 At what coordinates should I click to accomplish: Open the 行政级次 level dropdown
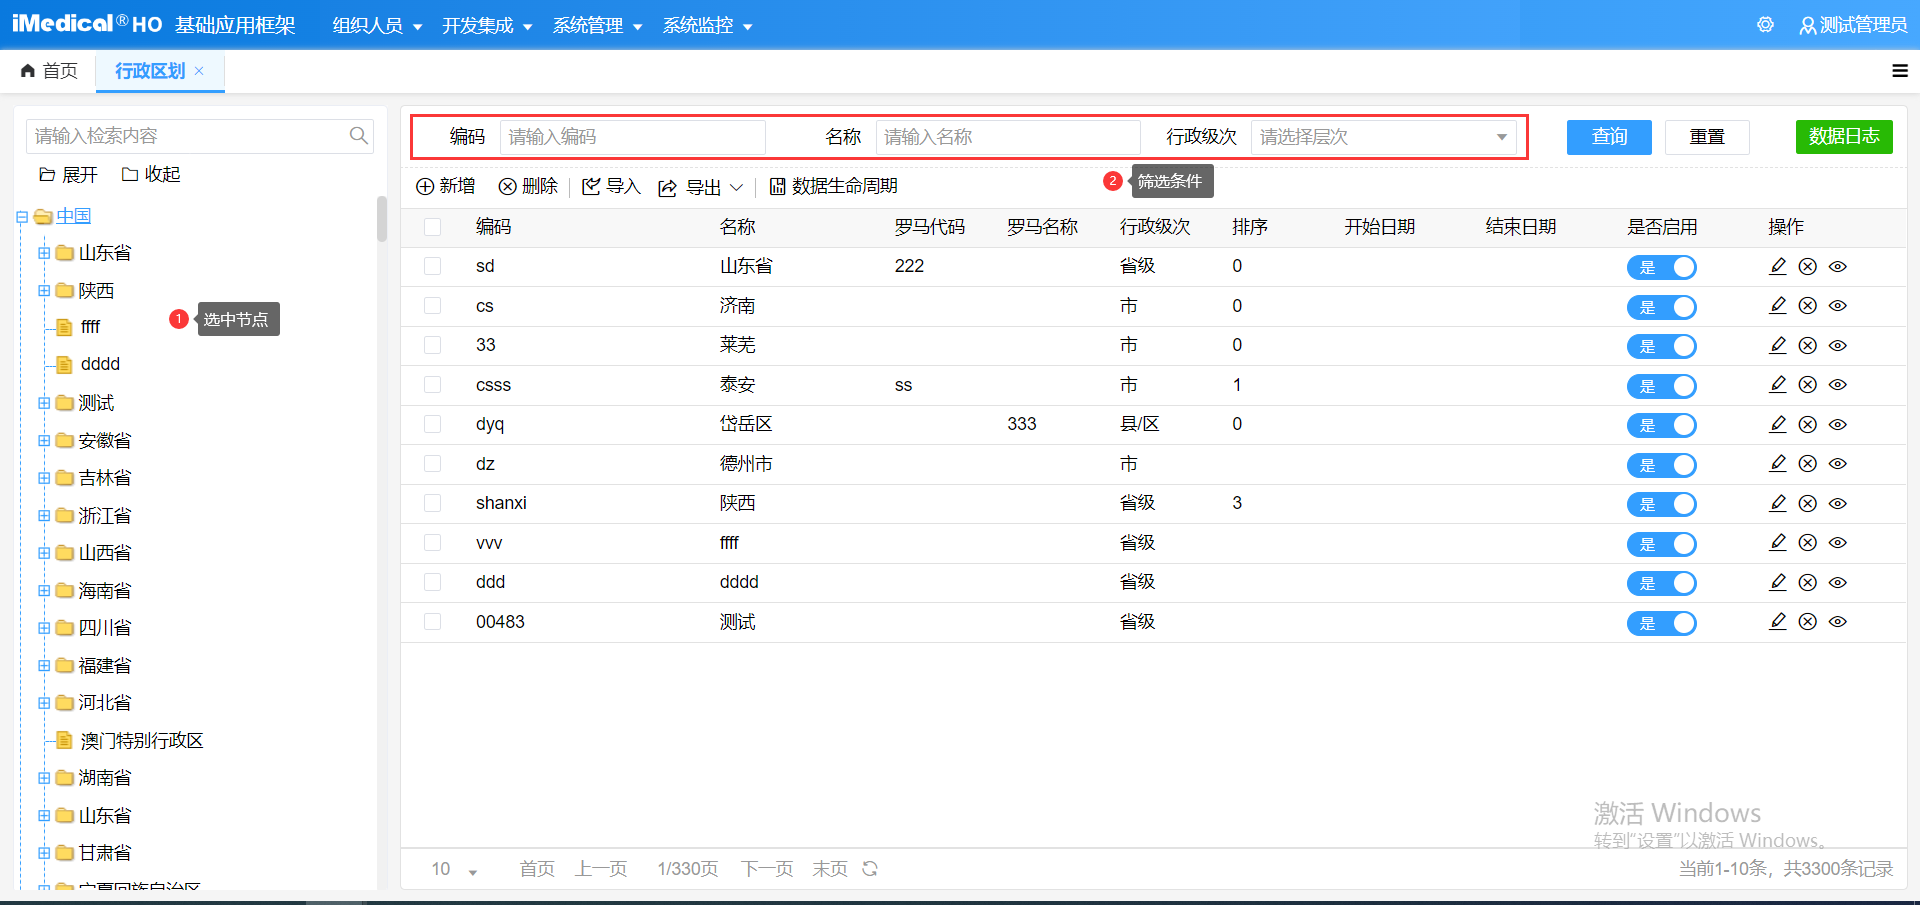1383,137
